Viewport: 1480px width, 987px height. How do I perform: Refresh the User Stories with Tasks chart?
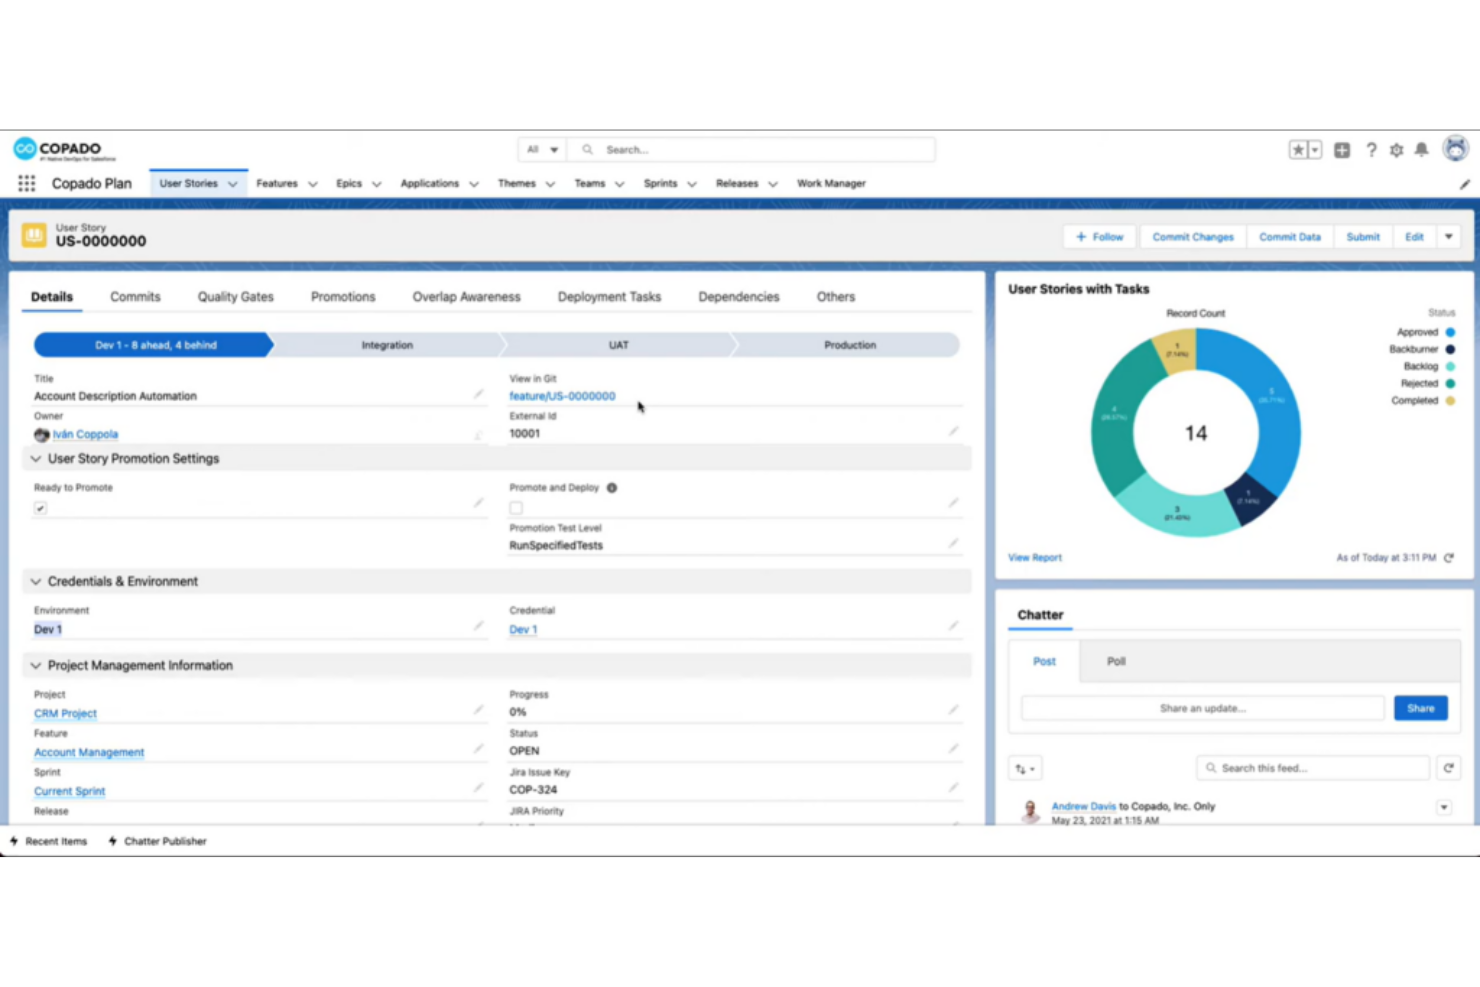click(1448, 558)
